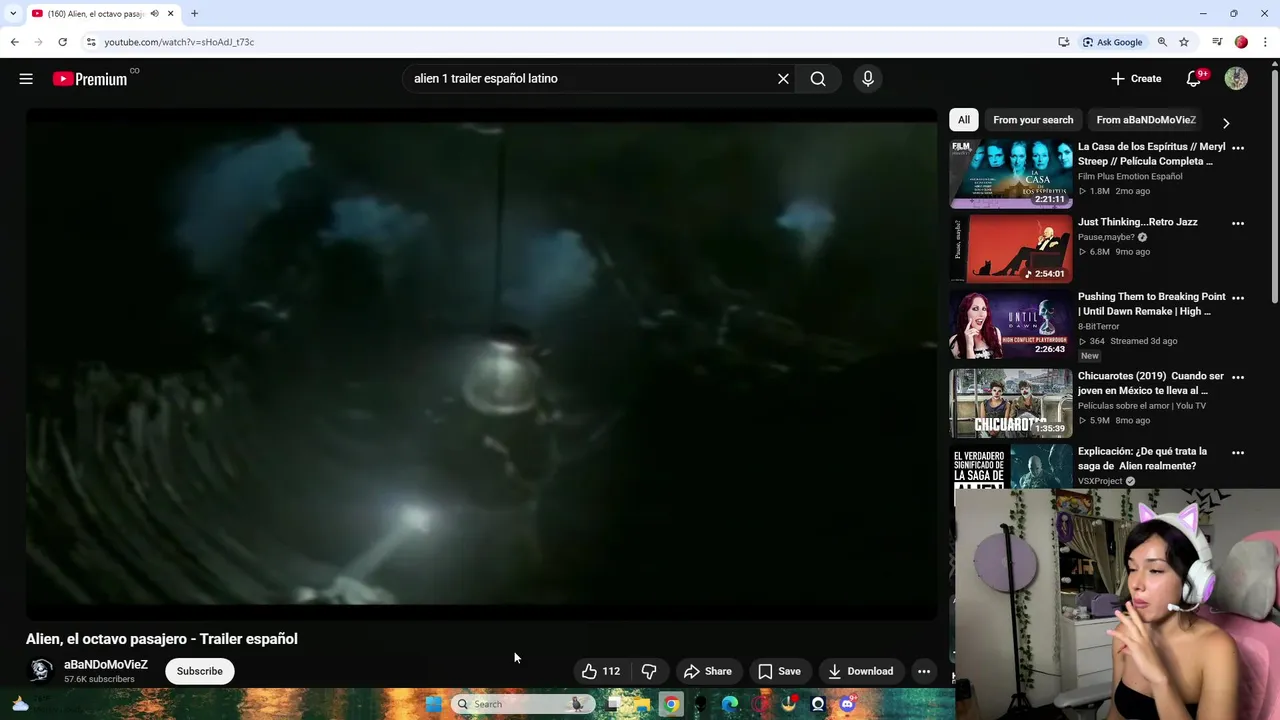Open the aBaNDoMoVieZ channel name link
The width and height of the screenshot is (1280, 720).
[x=106, y=665]
